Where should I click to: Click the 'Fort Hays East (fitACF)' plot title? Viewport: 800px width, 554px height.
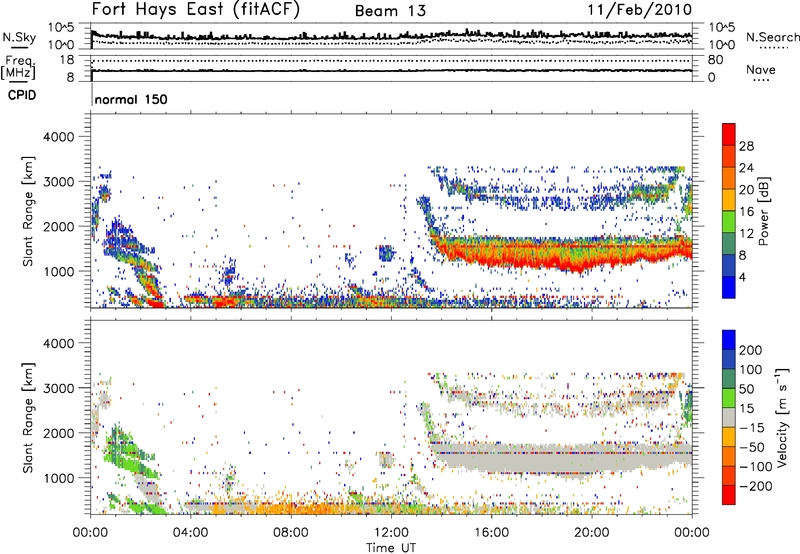coord(195,9)
